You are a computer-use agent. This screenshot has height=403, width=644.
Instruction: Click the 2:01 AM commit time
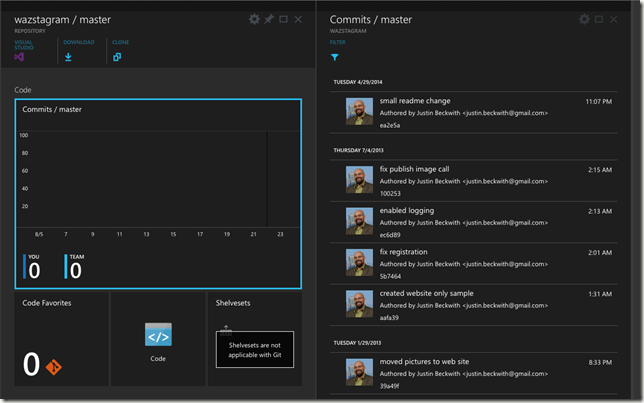[600, 253]
